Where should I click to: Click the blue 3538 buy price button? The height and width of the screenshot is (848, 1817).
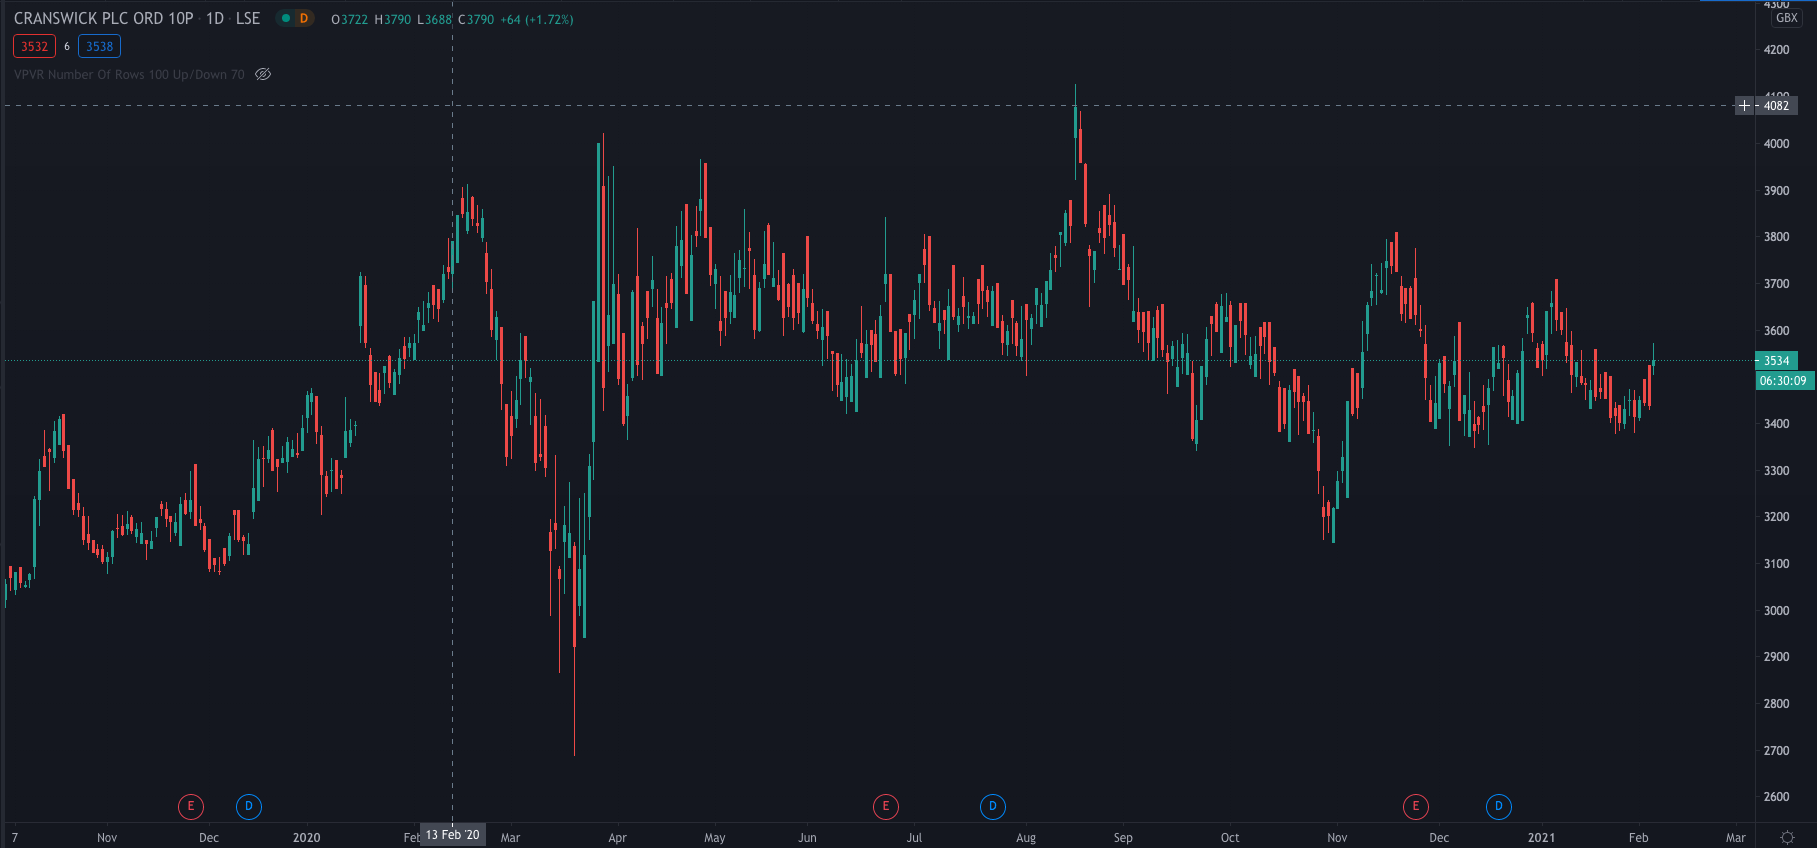[x=99, y=46]
